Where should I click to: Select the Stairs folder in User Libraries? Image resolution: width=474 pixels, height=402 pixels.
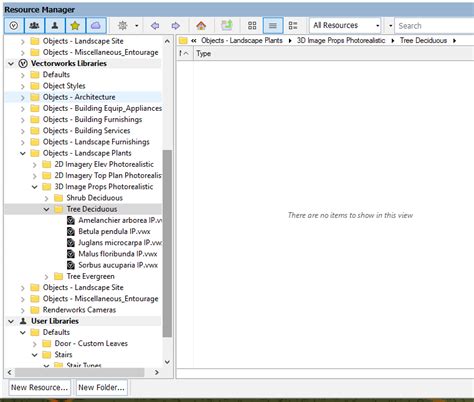point(63,355)
